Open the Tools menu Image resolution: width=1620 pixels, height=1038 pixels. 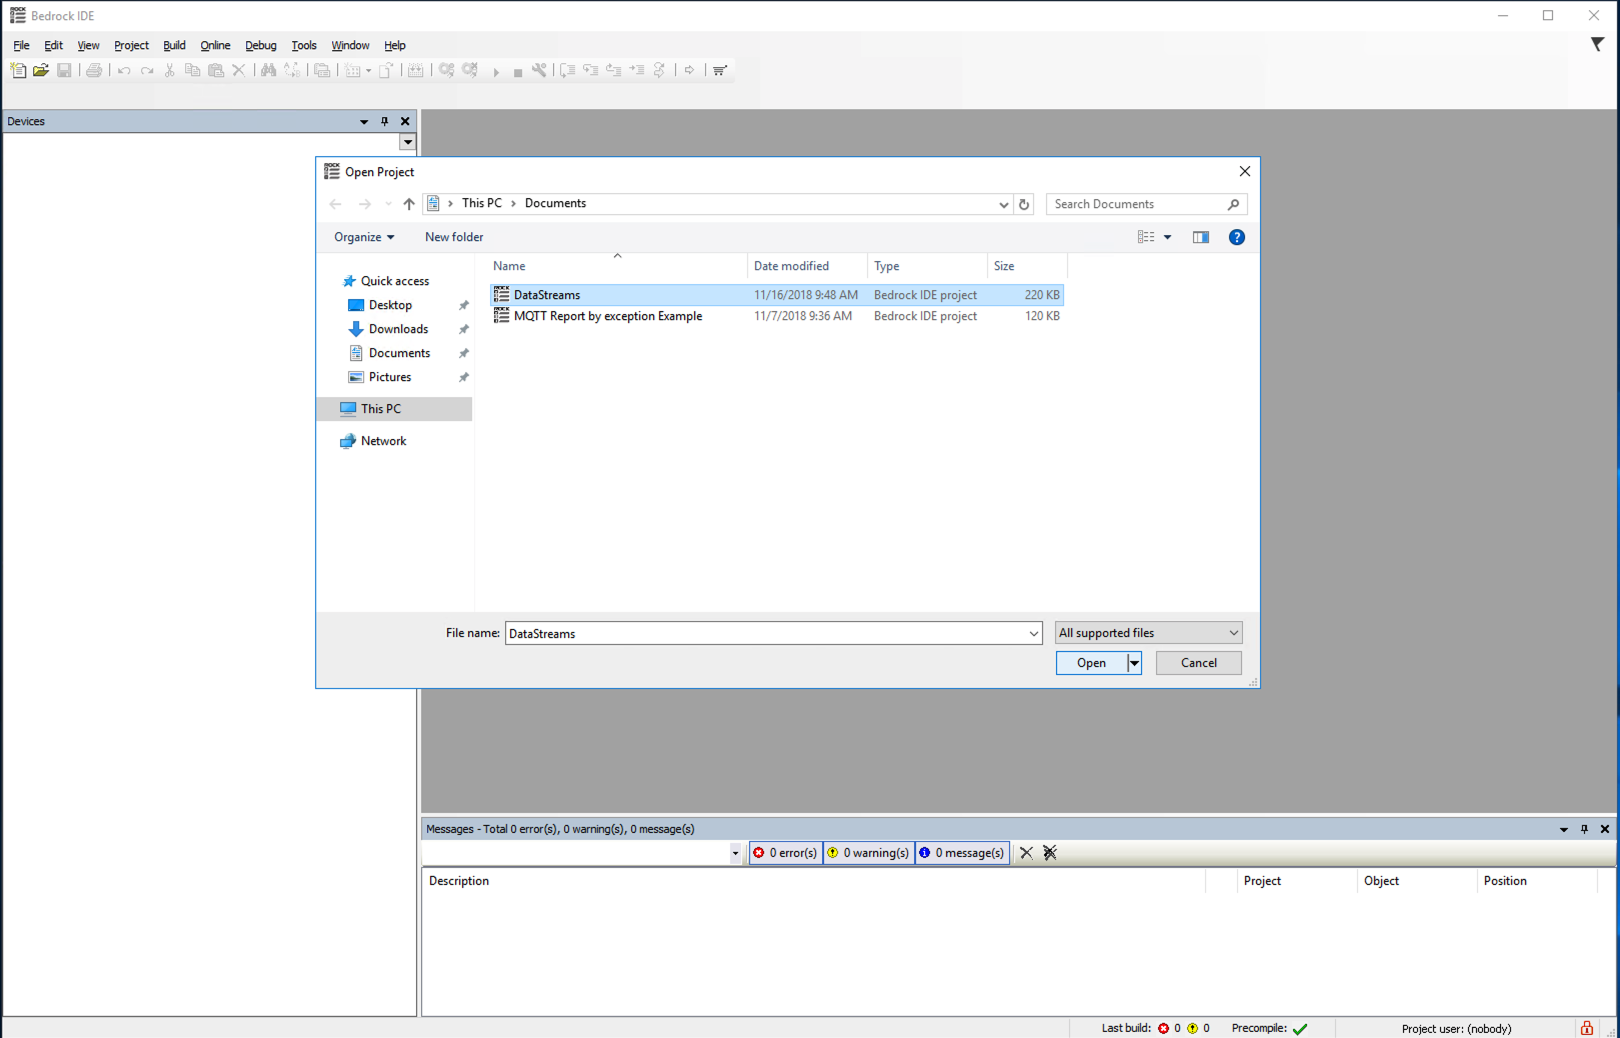[x=304, y=45]
